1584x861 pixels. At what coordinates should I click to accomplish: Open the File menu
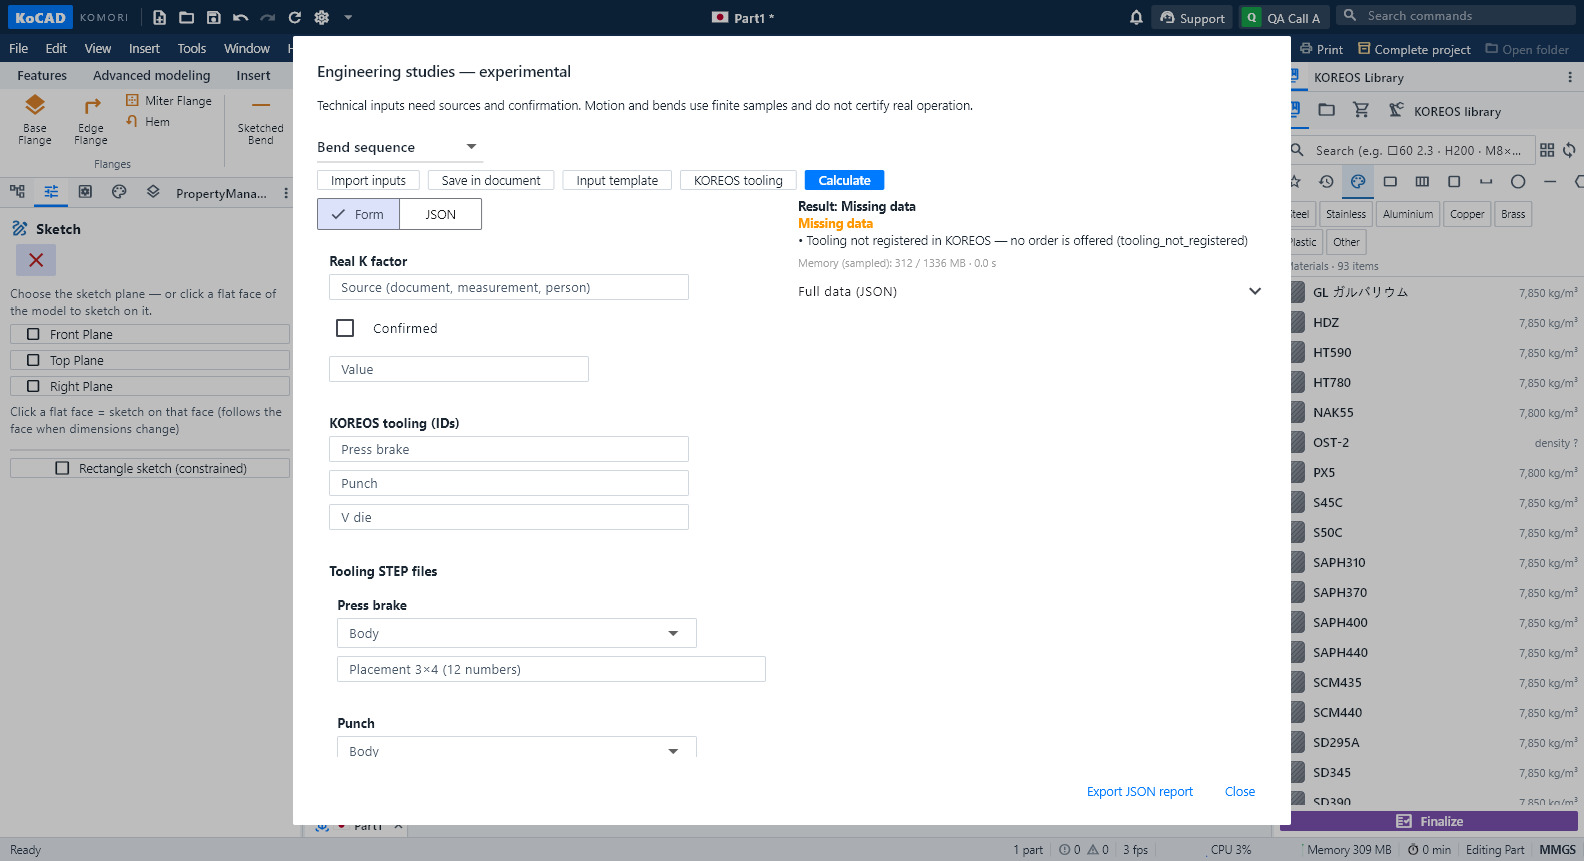[18, 48]
